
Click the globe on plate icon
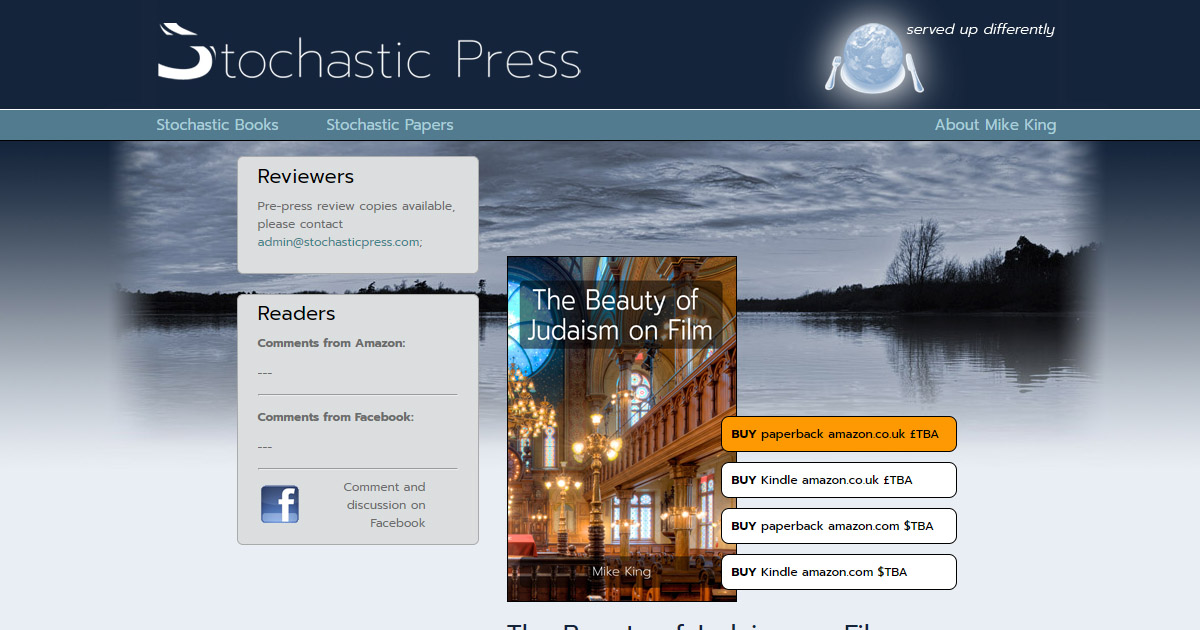tap(873, 56)
